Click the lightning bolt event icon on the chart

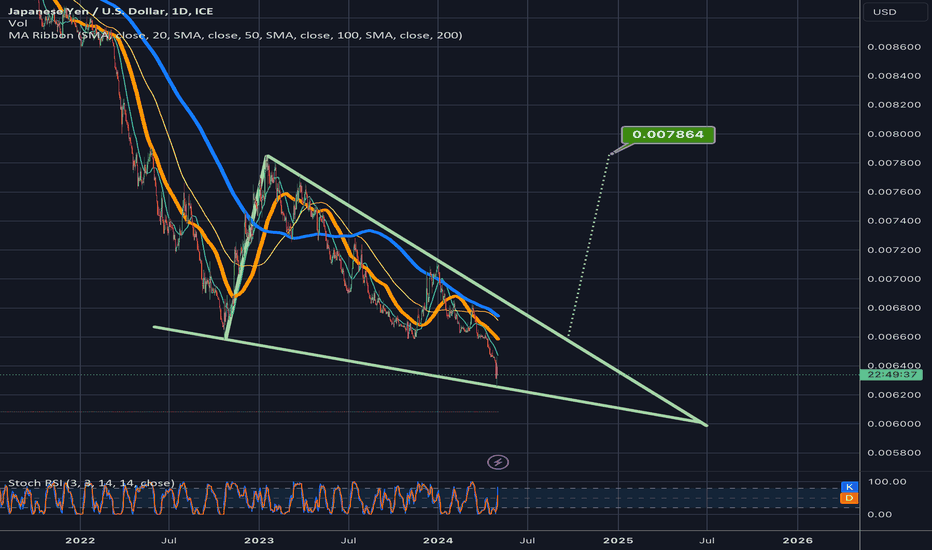(x=498, y=462)
